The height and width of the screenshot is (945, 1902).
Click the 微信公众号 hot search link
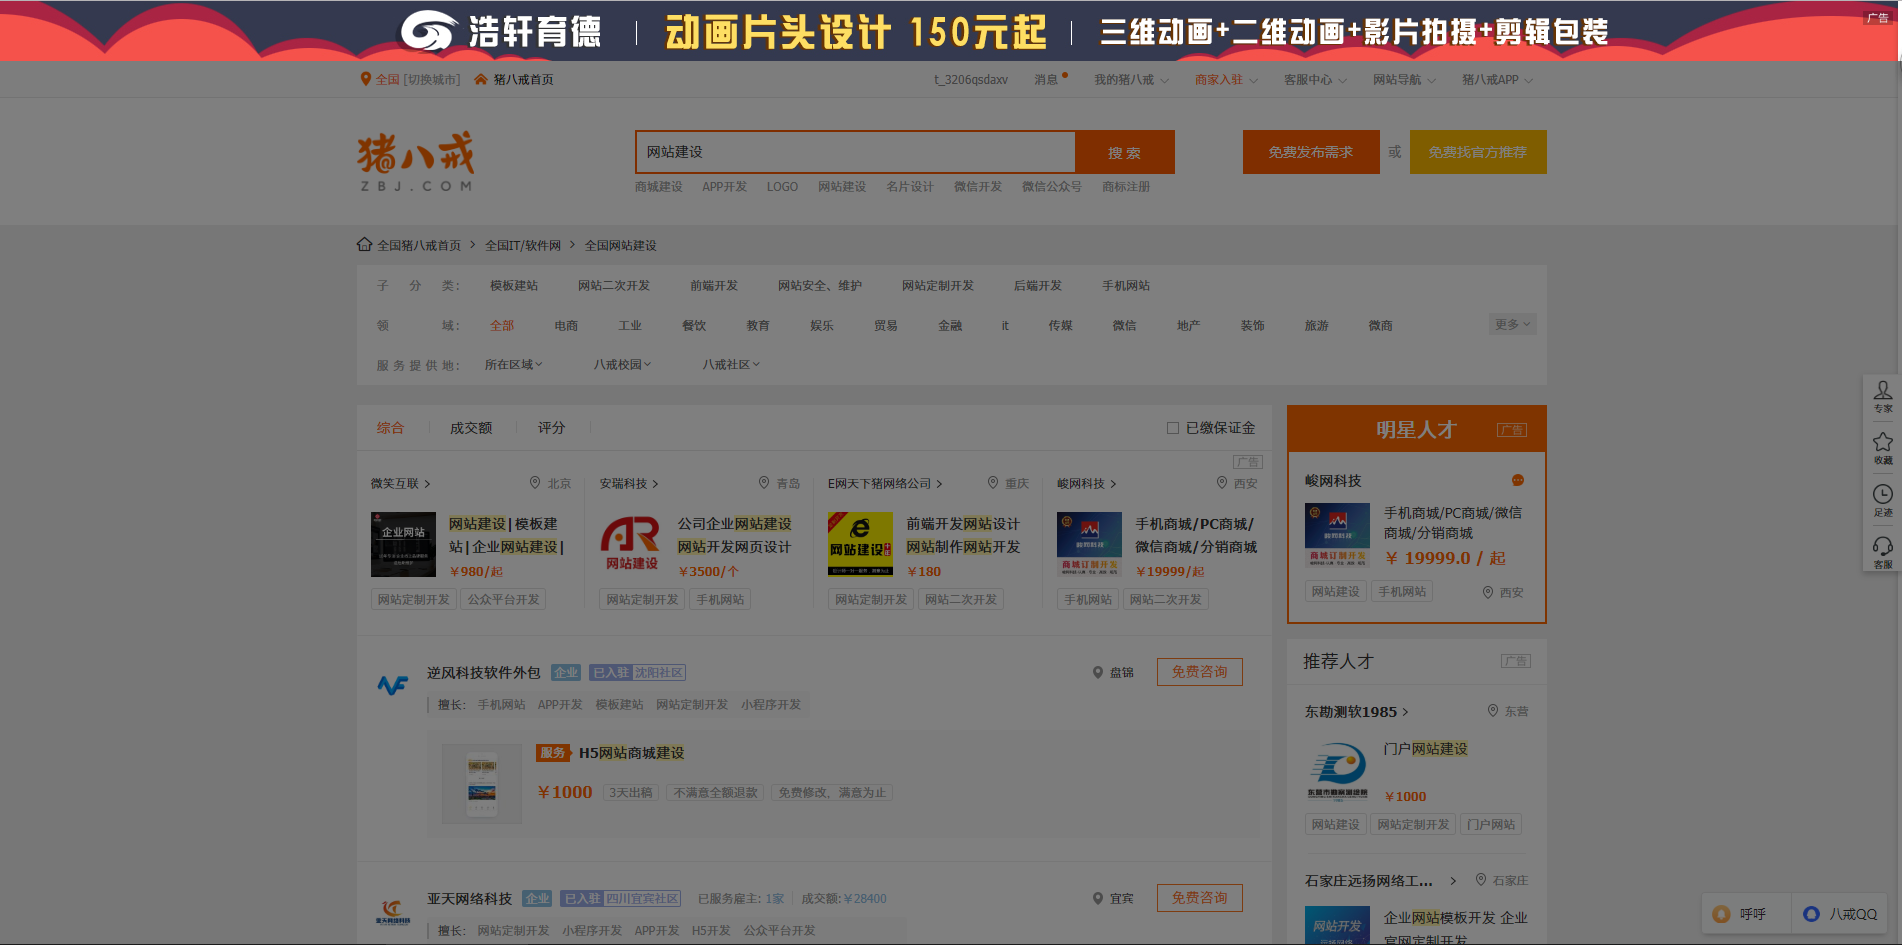[1052, 187]
